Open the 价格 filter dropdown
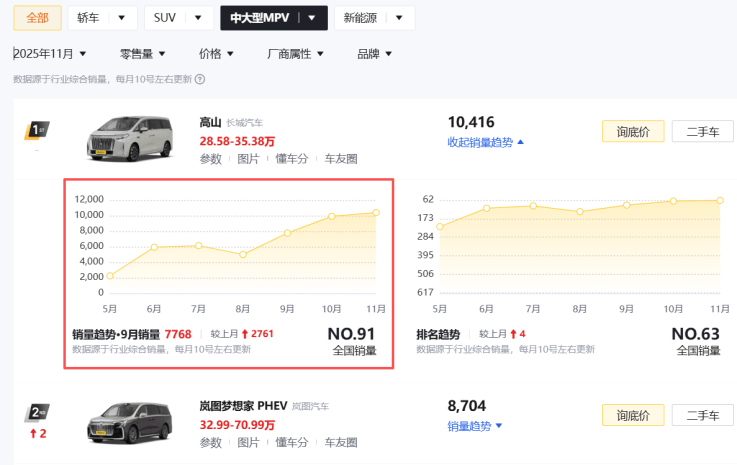This screenshot has width=737, height=465. pos(216,54)
